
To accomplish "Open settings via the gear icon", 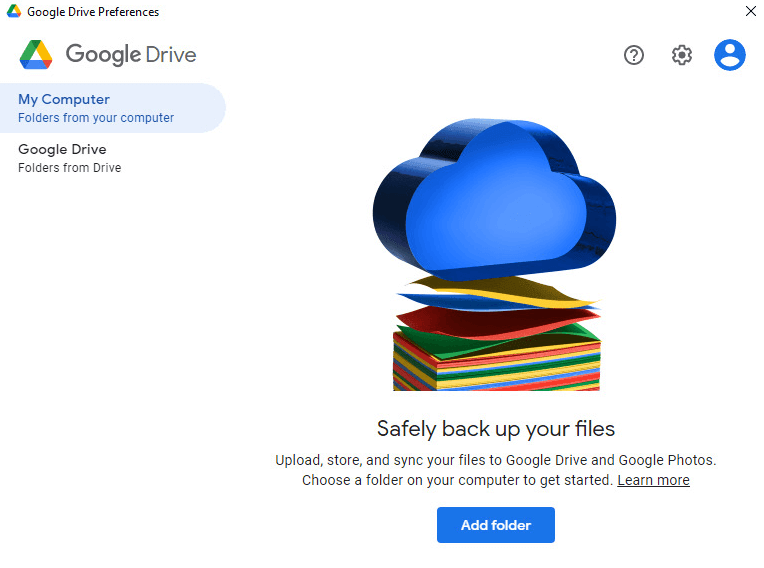I will point(682,55).
